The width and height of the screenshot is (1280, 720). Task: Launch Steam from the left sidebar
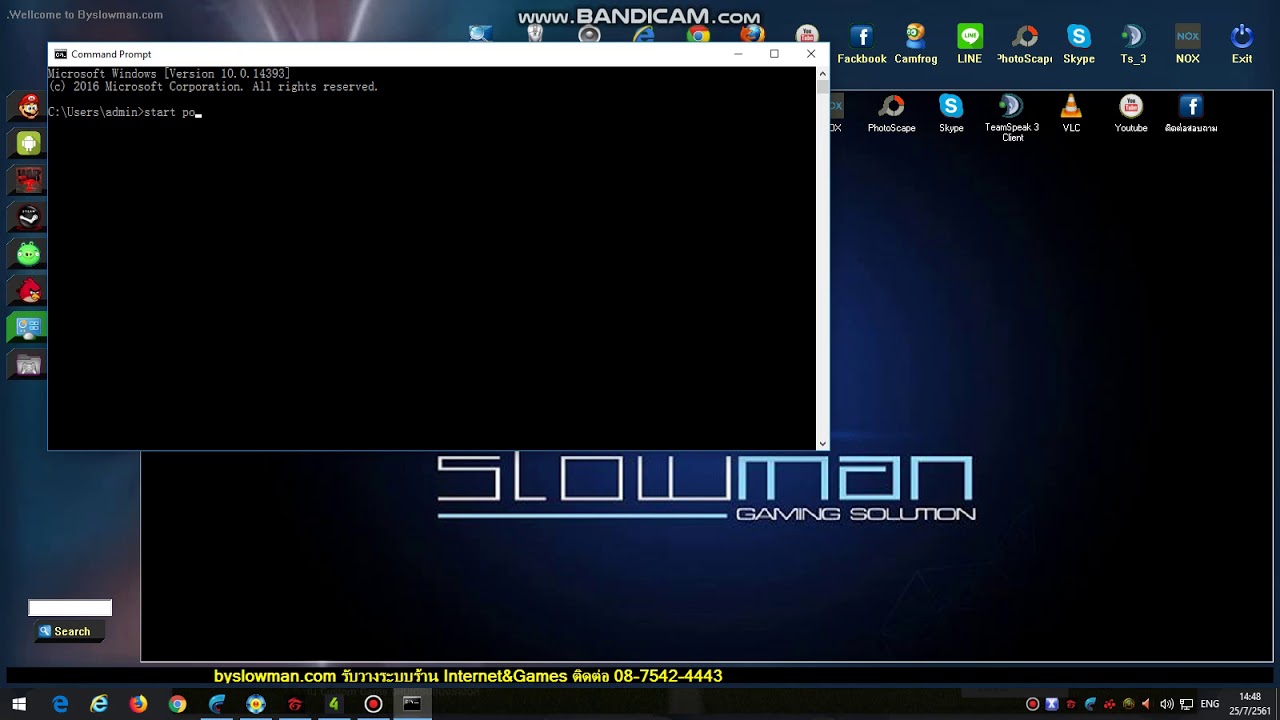click(x=29, y=217)
